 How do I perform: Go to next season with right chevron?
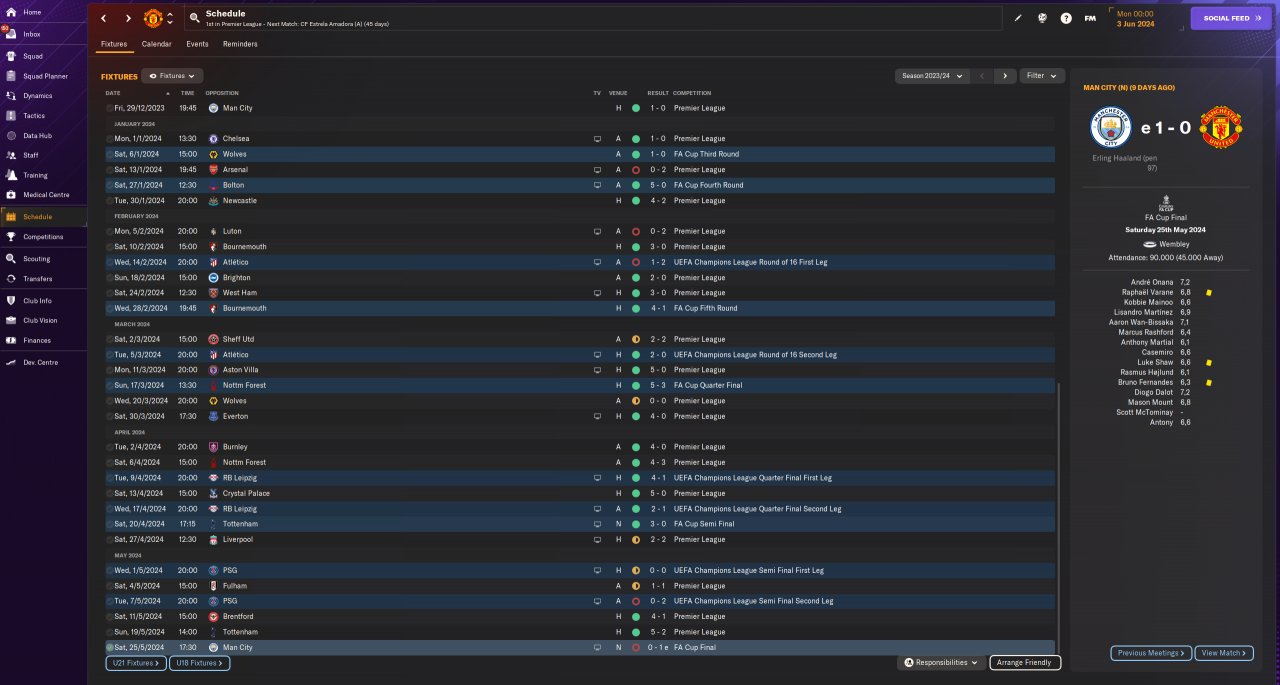coord(1005,76)
